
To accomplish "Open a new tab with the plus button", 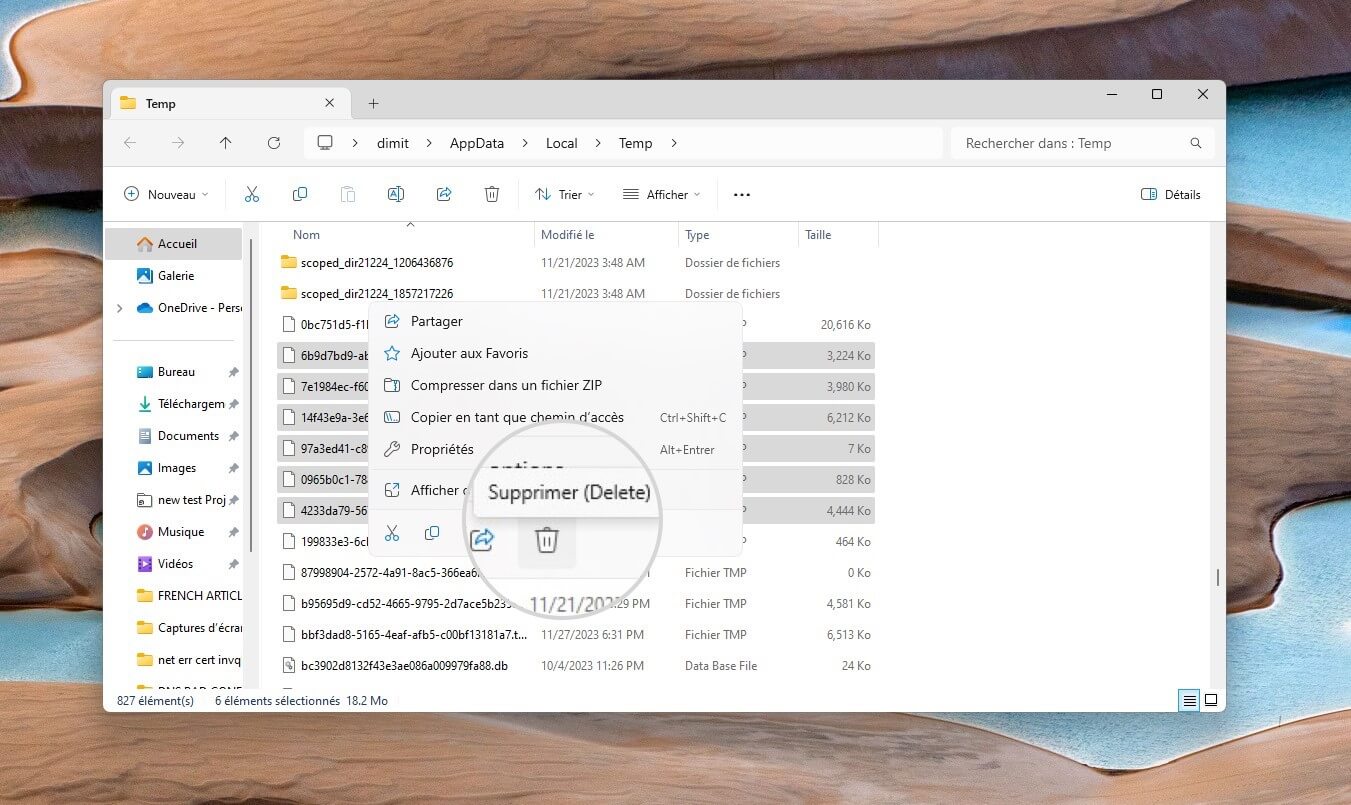I will 373,103.
